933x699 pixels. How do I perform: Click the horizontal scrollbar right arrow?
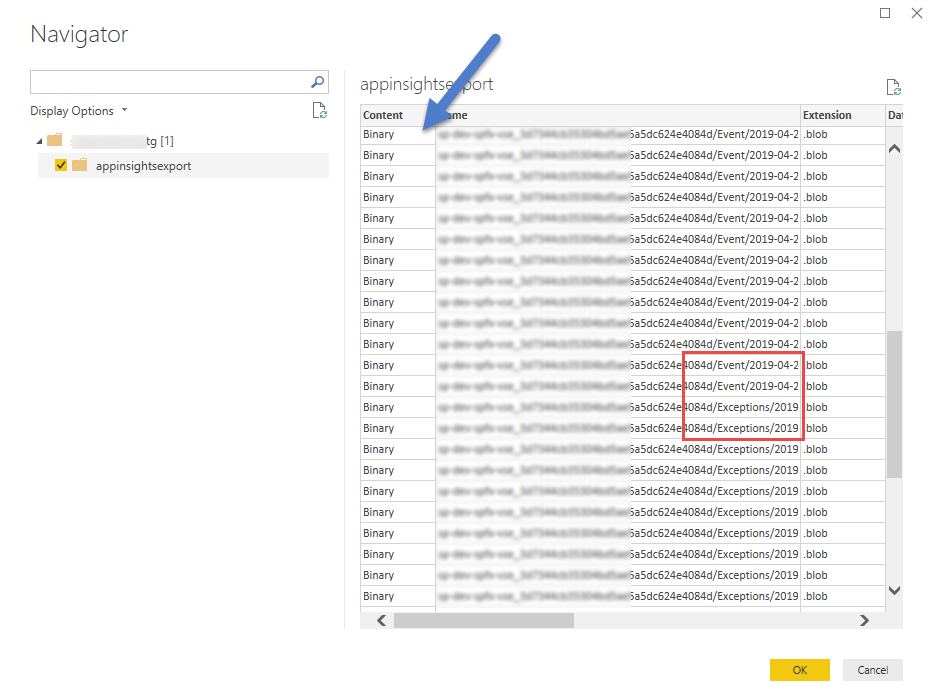865,620
